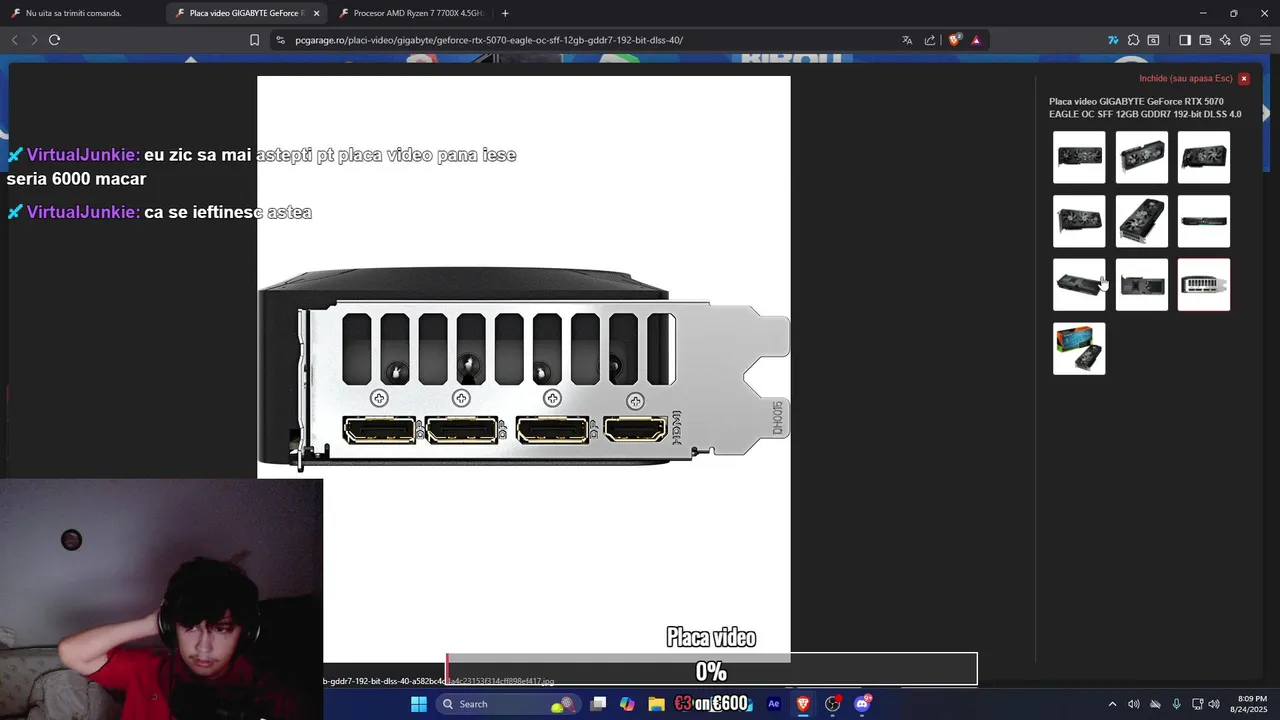This screenshot has height=720, width=1280.
Task: Switch to Placa video GIGABYTE GeForce tab
Action: (246, 13)
